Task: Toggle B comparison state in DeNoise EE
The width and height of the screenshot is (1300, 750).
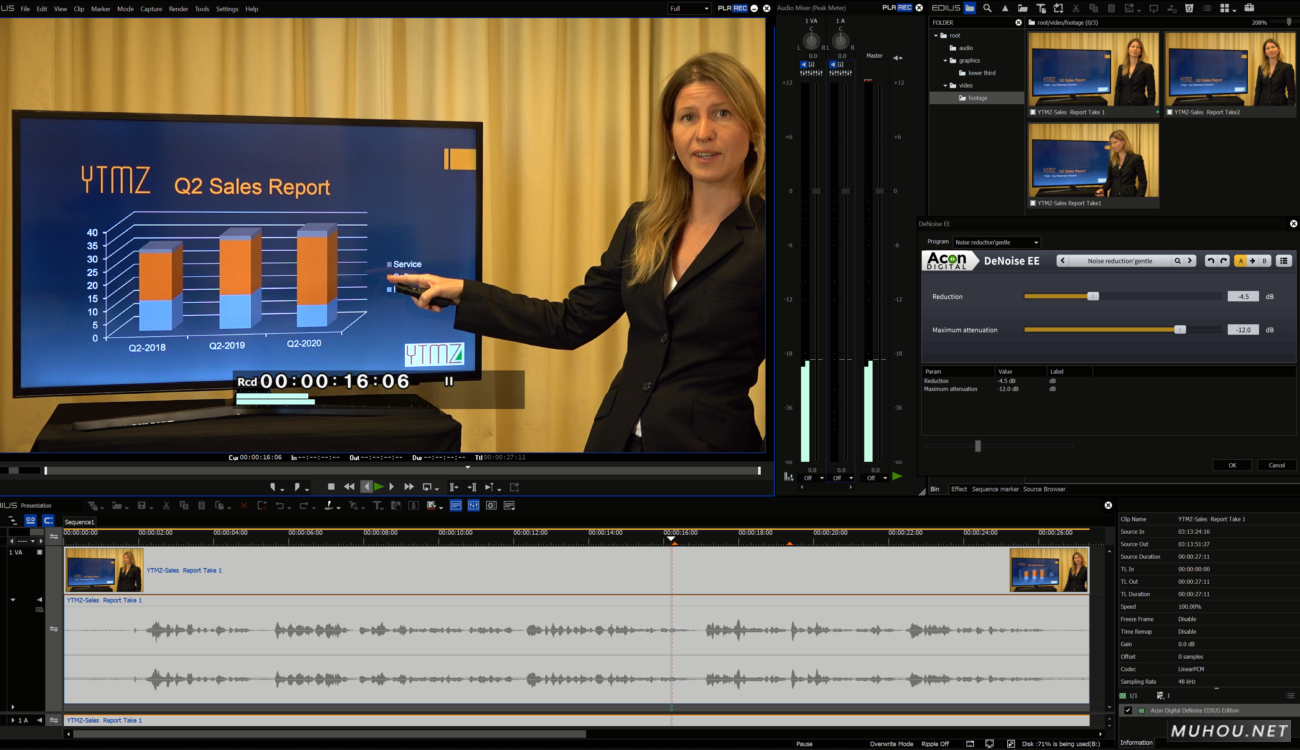Action: coord(1264,261)
